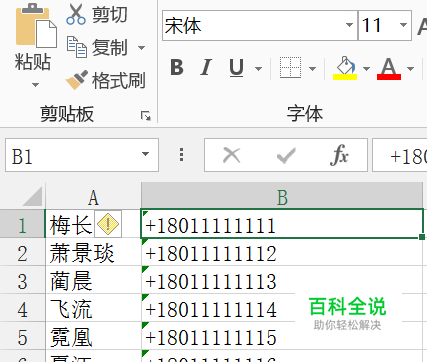This screenshot has height=362, width=427.
Task: Click cell containing 霓凰
Action: (93, 336)
